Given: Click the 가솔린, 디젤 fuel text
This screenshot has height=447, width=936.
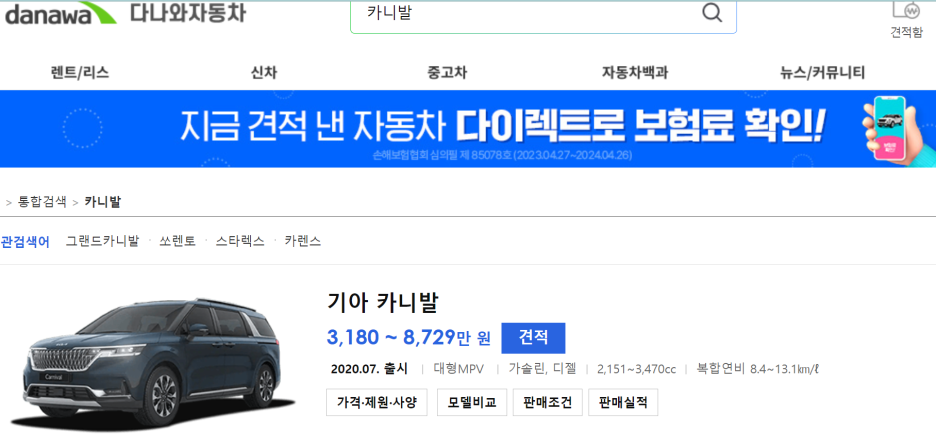Looking at the screenshot, I should [542, 369].
